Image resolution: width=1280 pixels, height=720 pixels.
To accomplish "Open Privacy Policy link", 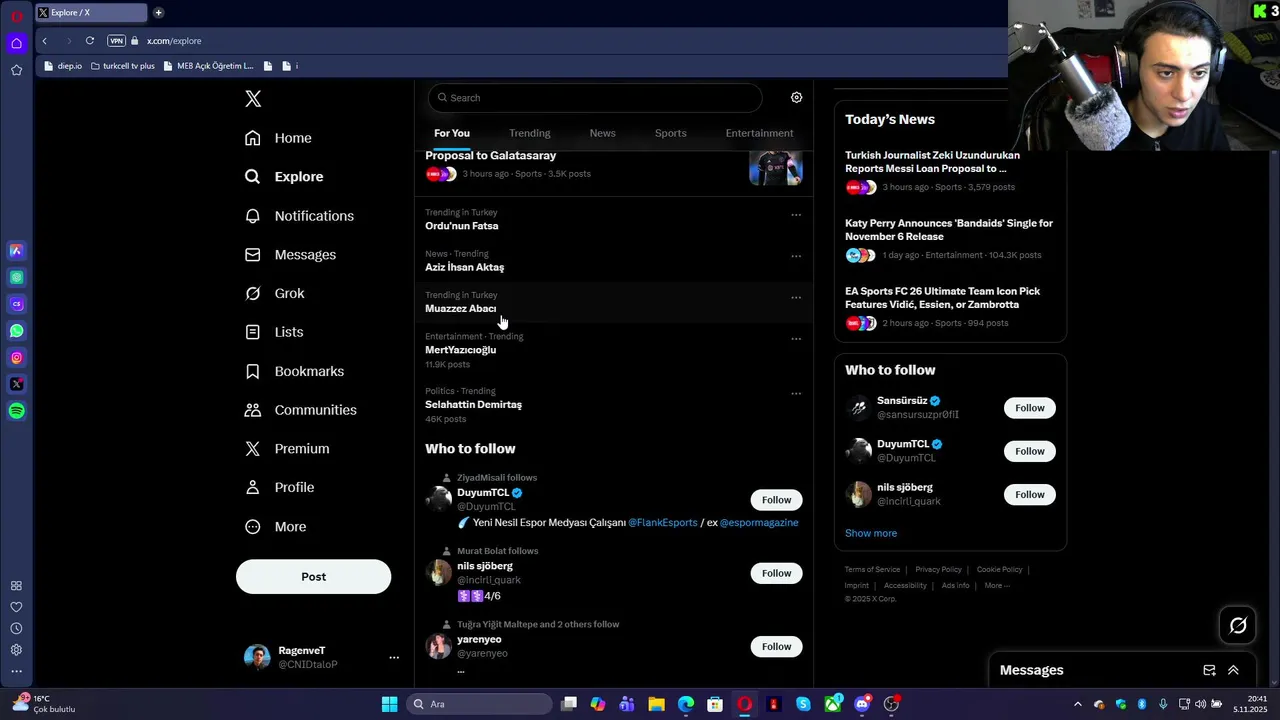I will (938, 570).
